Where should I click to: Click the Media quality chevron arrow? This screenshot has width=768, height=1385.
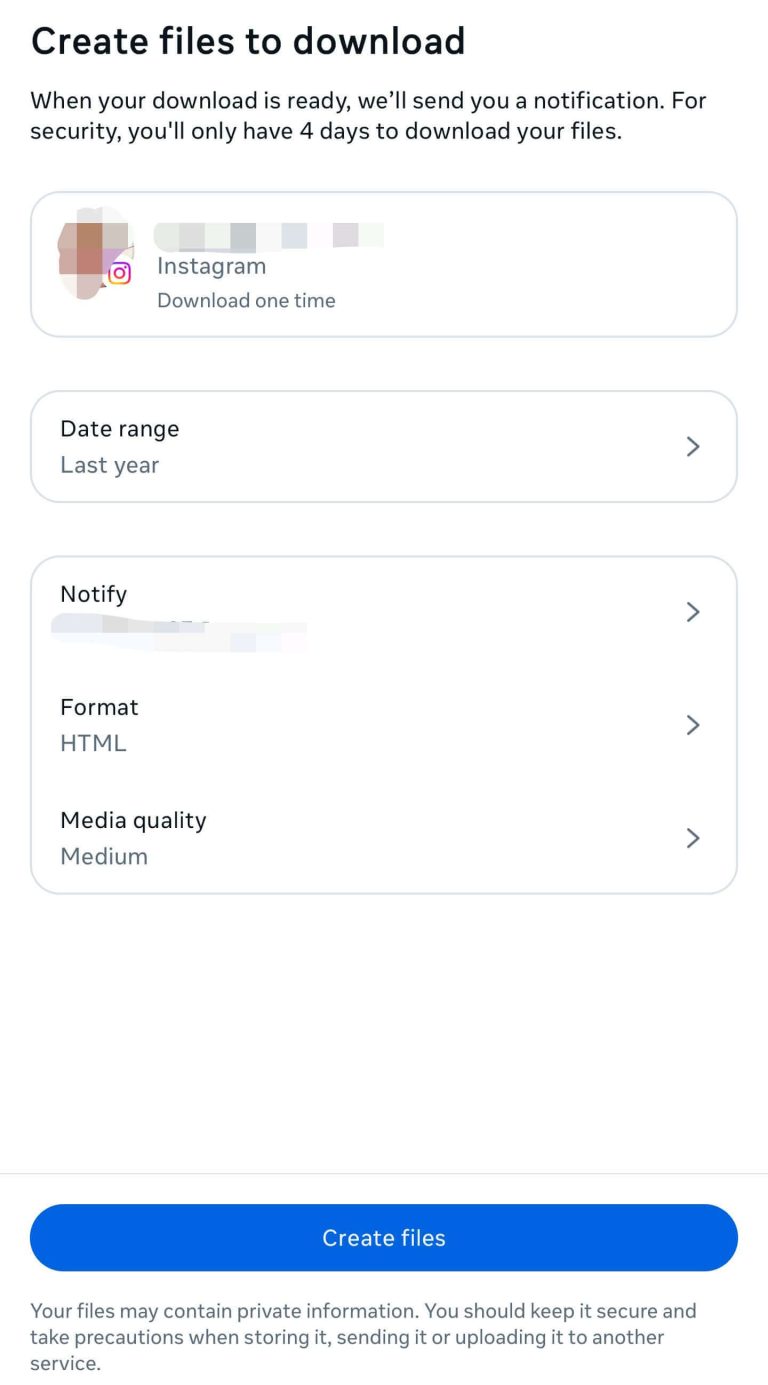693,838
